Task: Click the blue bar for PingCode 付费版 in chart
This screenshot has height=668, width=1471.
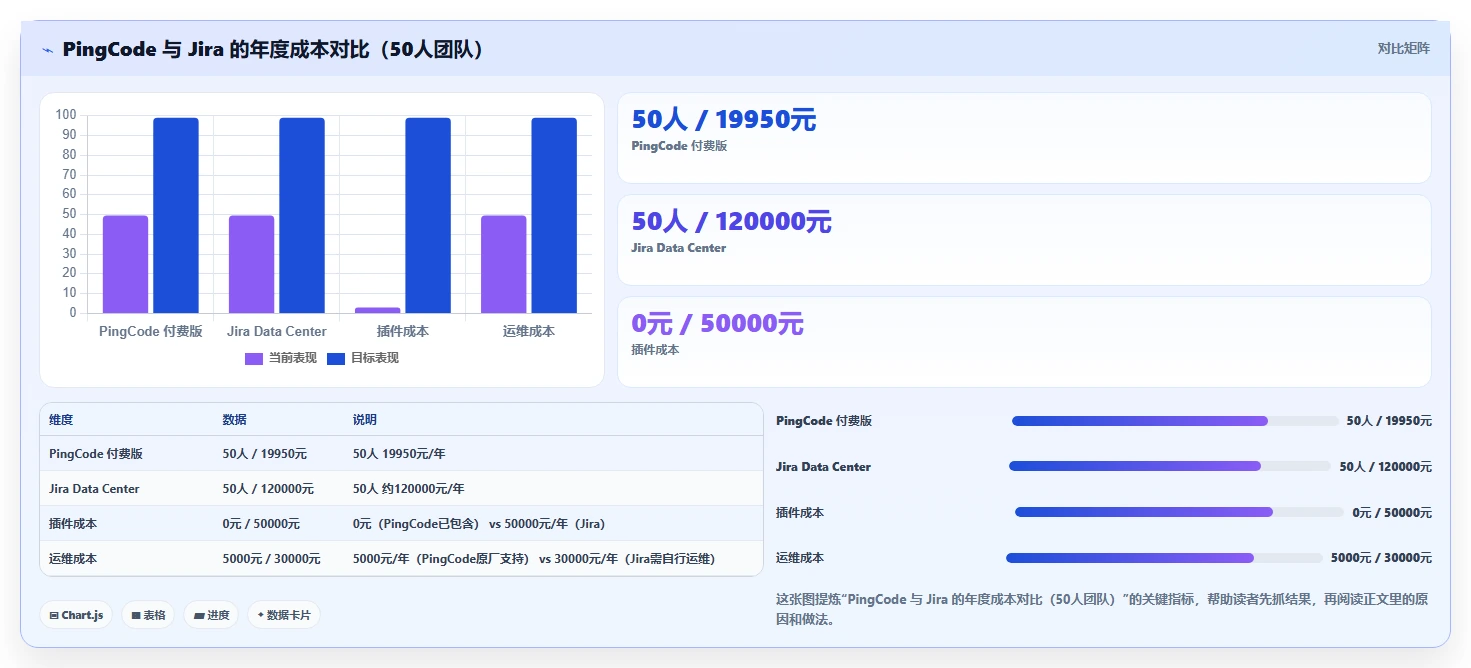Action: (176, 215)
